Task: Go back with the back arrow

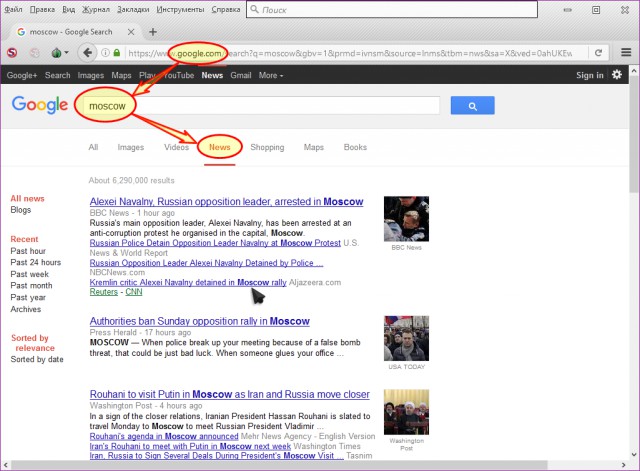Action: pyautogui.click(x=87, y=53)
